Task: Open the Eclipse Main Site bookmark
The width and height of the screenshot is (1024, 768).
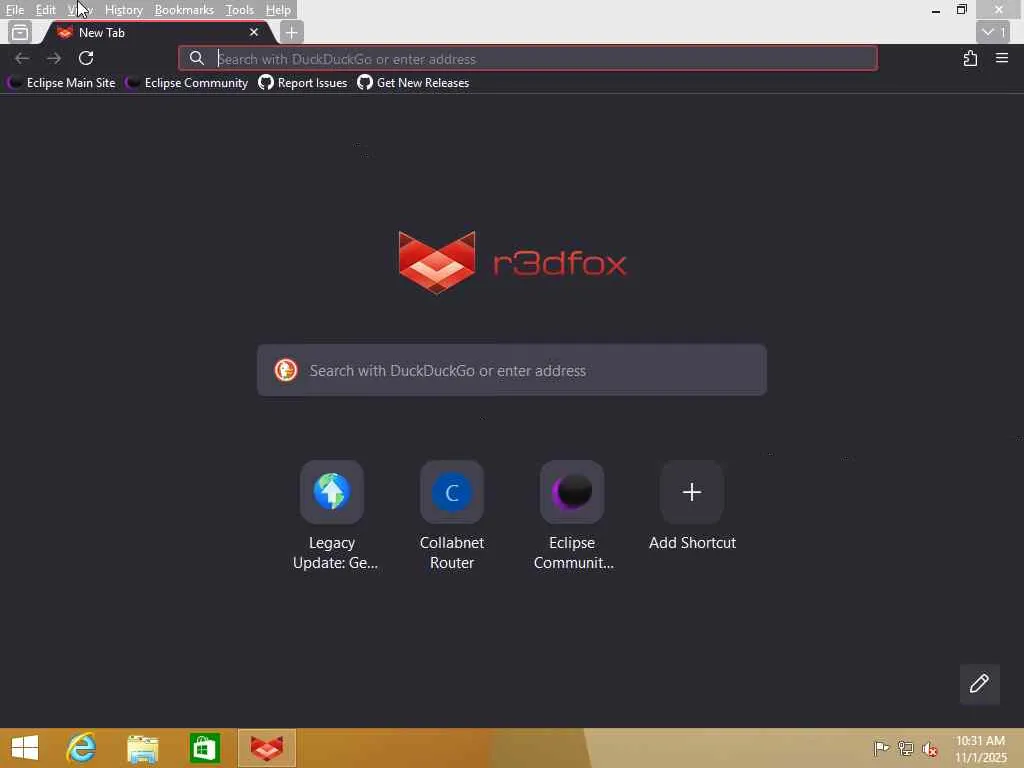Action: pos(61,83)
